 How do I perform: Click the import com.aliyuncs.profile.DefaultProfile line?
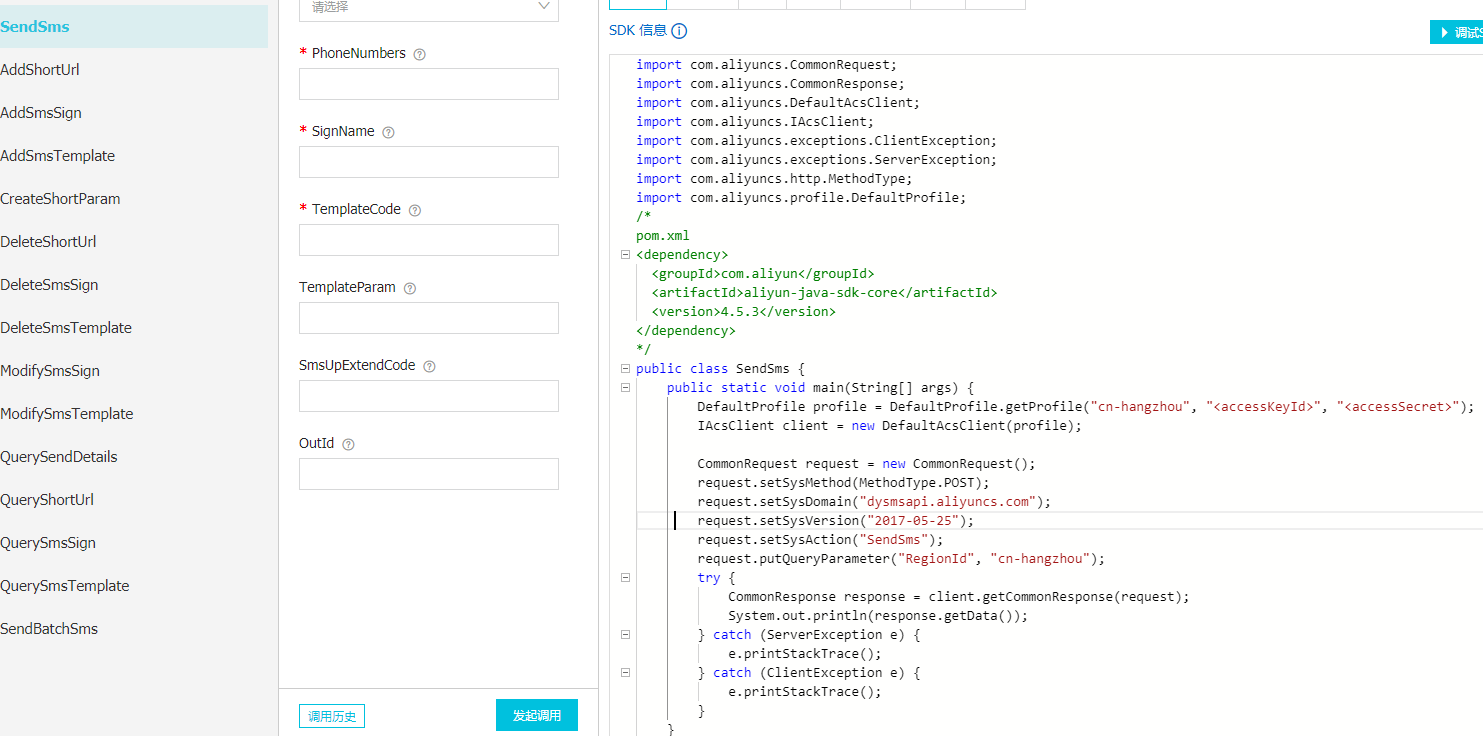pyautogui.click(x=802, y=198)
